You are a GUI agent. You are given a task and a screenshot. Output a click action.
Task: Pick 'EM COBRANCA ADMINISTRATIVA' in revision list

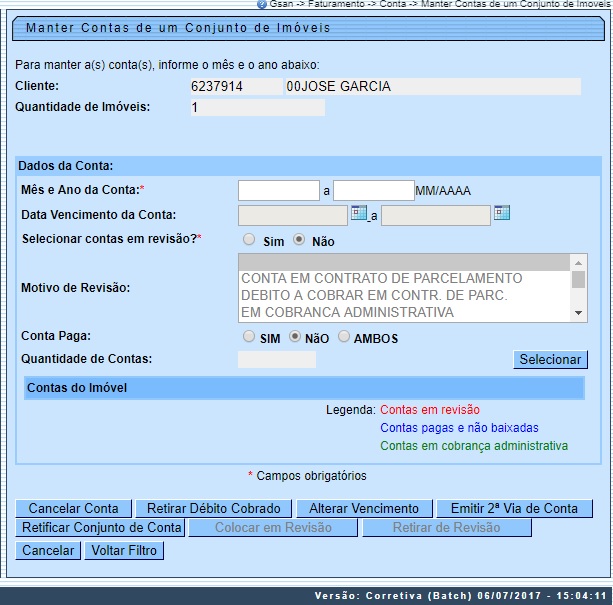[x=347, y=312]
